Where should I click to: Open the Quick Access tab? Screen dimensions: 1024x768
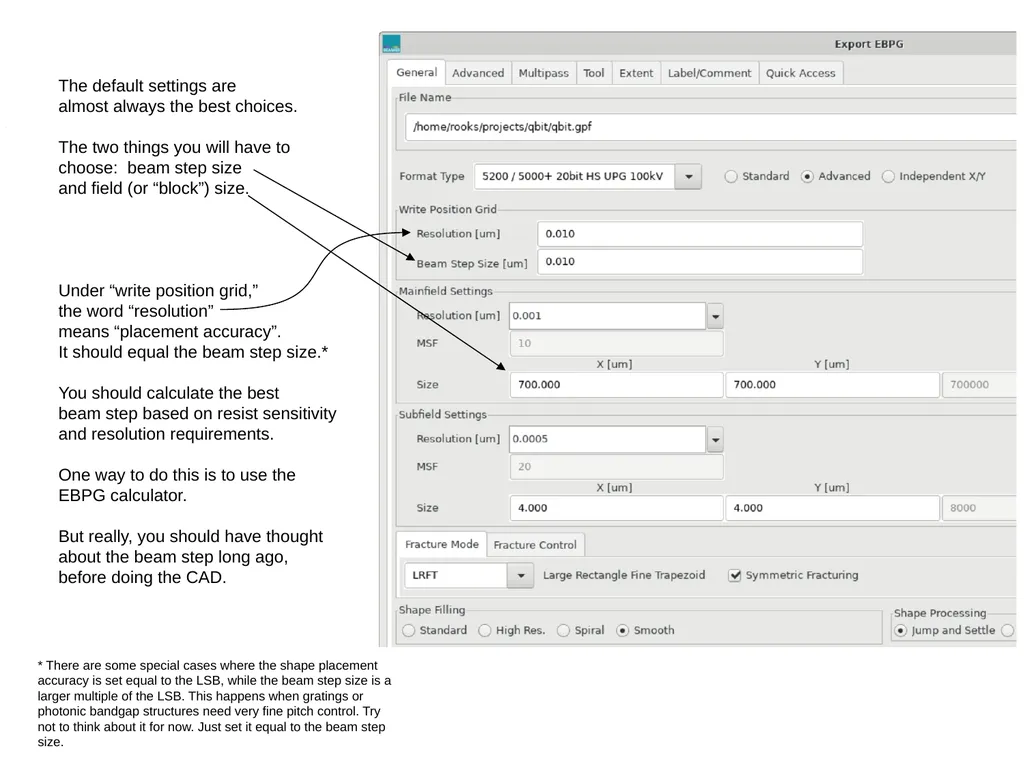pos(801,73)
